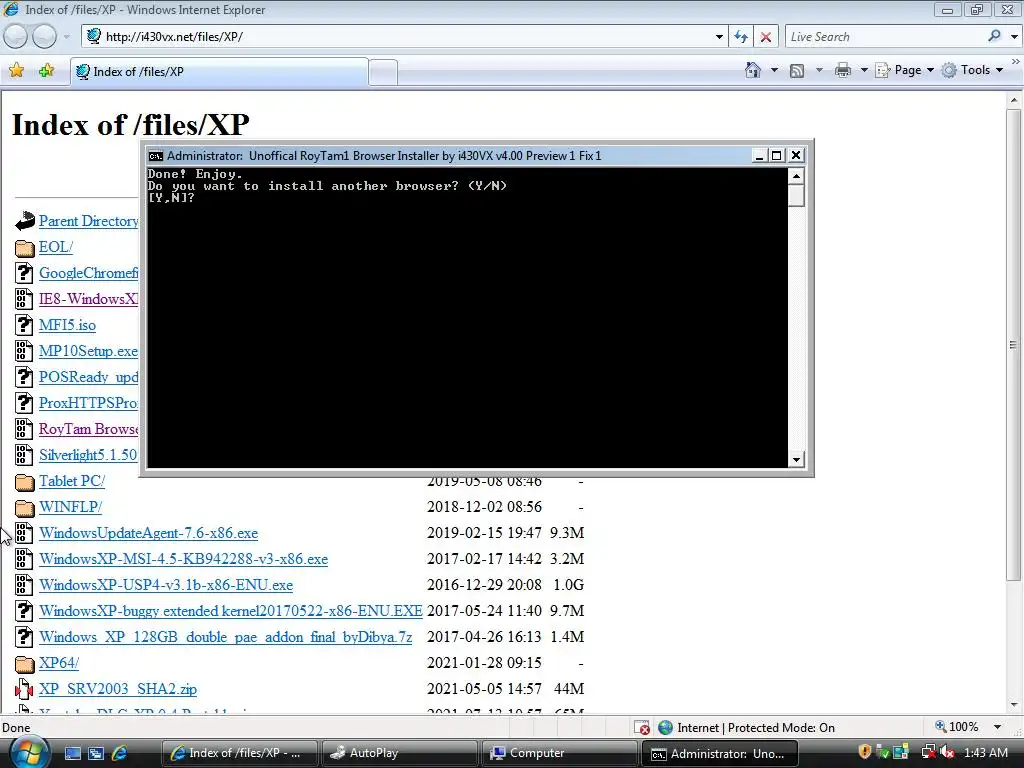Open the search provider options dropdown
The image size is (1024, 768).
pyautogui.click(x=1014, y=37)
